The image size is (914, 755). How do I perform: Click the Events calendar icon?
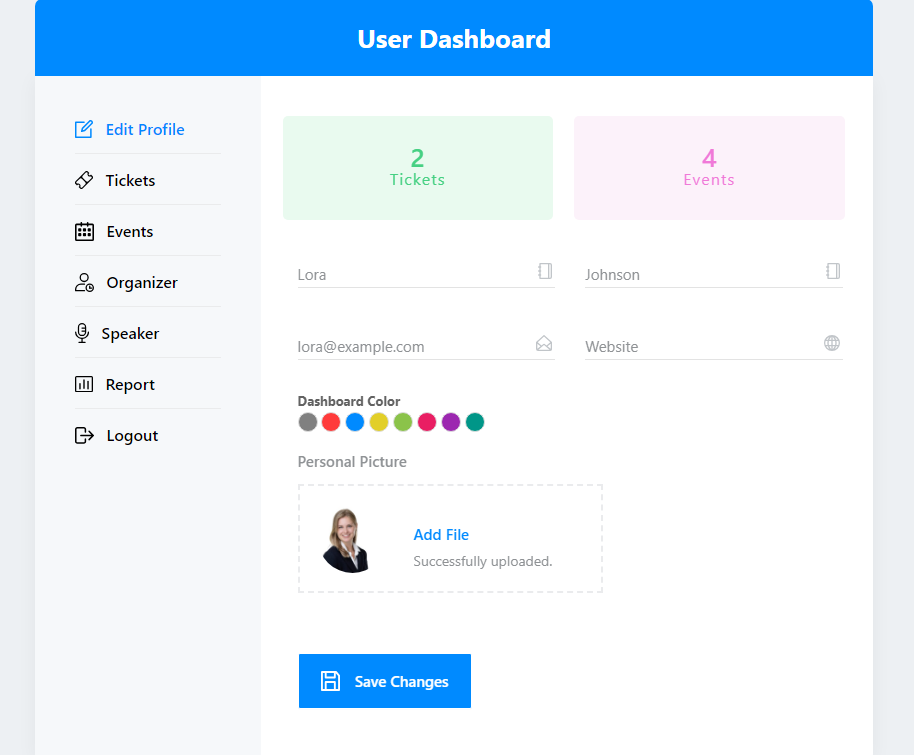click(84, 231)
